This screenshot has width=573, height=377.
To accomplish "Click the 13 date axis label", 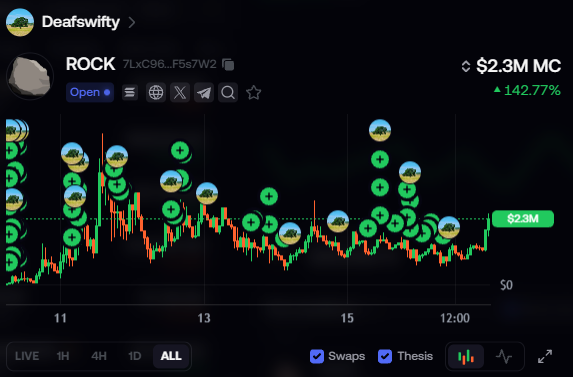I will [x=204, y=318].
